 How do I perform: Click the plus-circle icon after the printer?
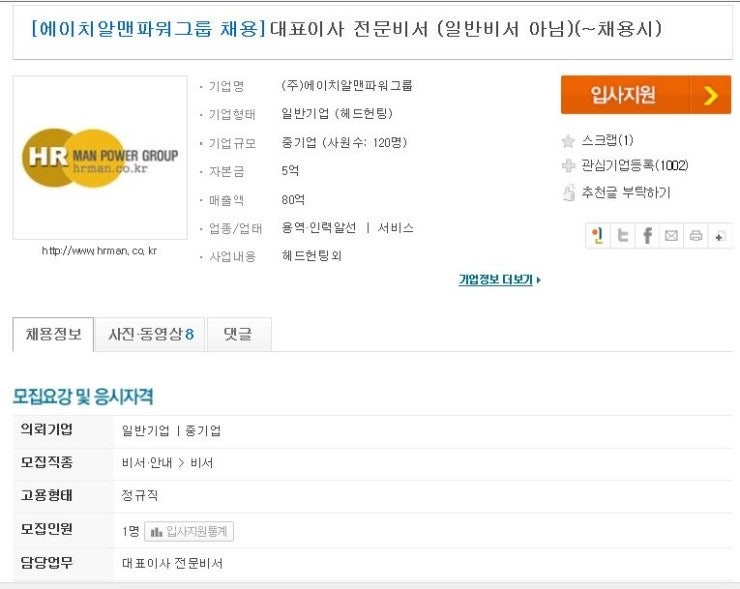point(720,235)
